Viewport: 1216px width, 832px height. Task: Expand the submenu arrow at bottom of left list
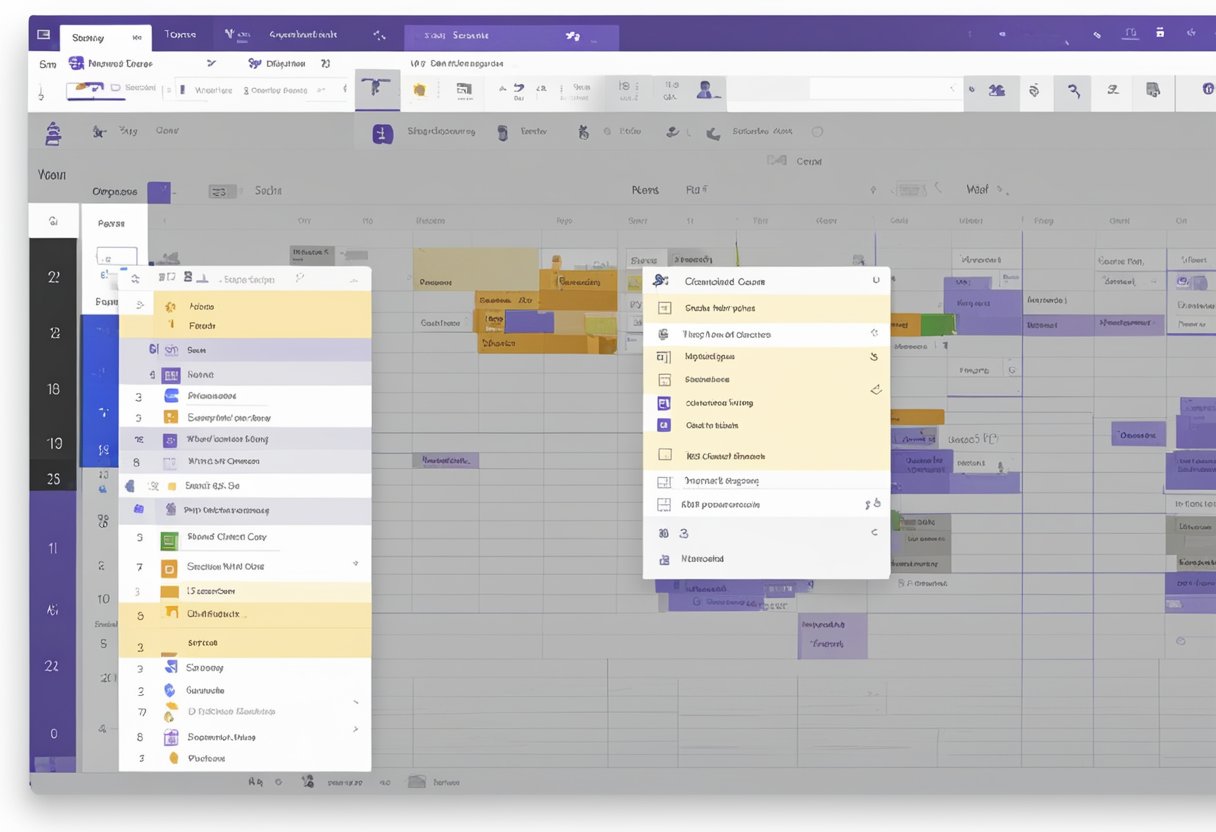(x=355, y=730)
